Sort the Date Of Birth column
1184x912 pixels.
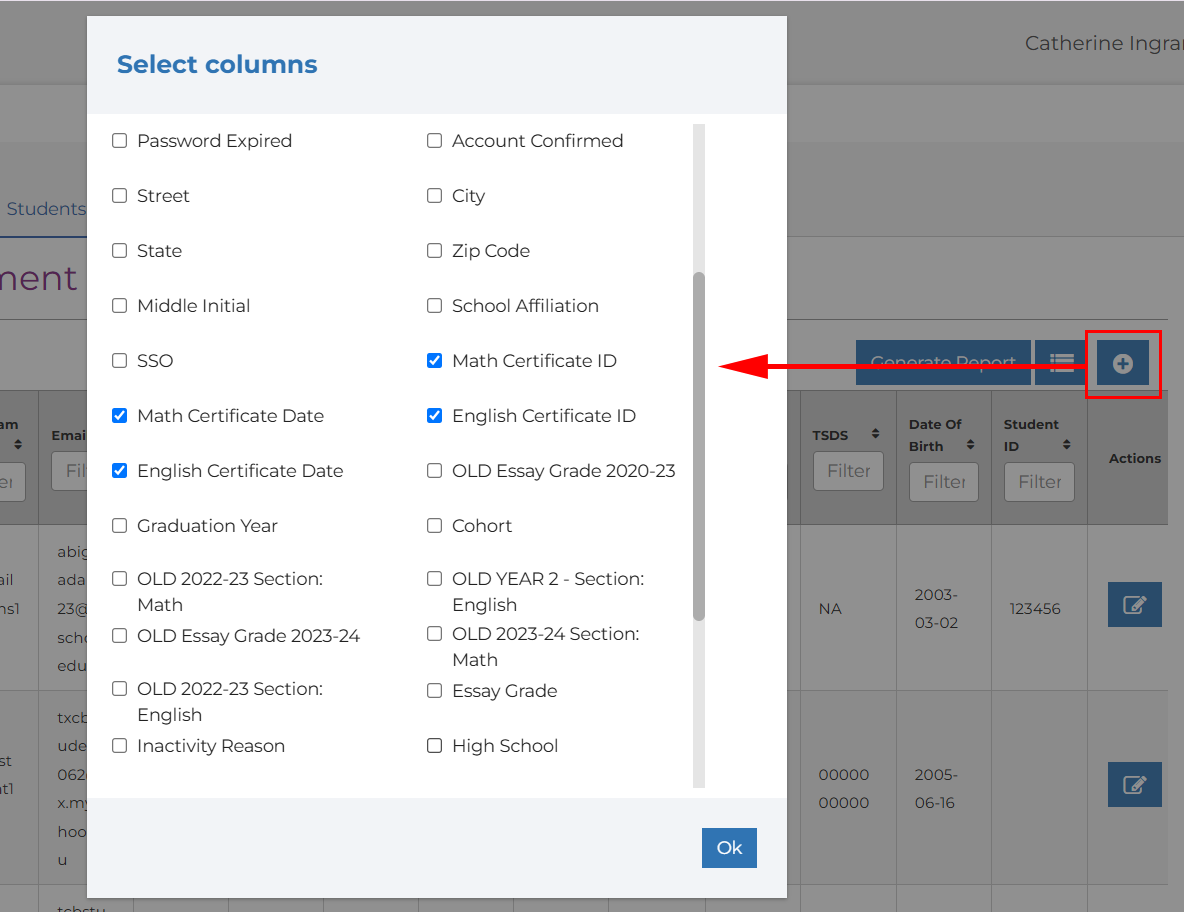[x=970, y=445]
